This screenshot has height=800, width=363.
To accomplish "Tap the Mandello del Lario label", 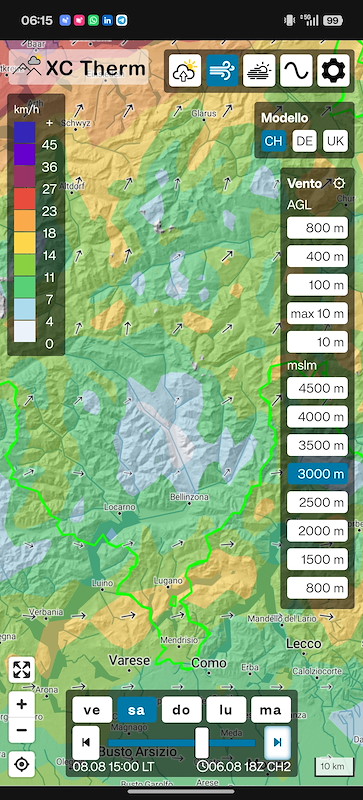I will 282,618.
